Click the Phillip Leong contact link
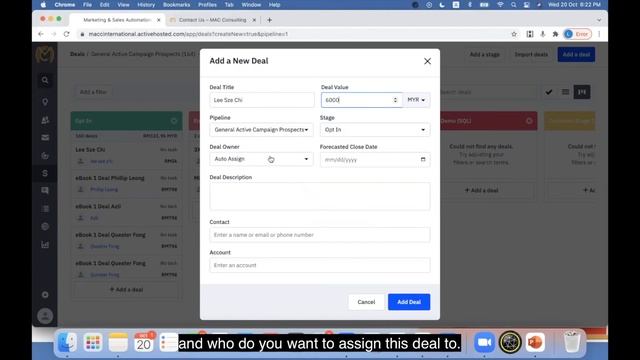640x360 pixels. click(104, 190)
